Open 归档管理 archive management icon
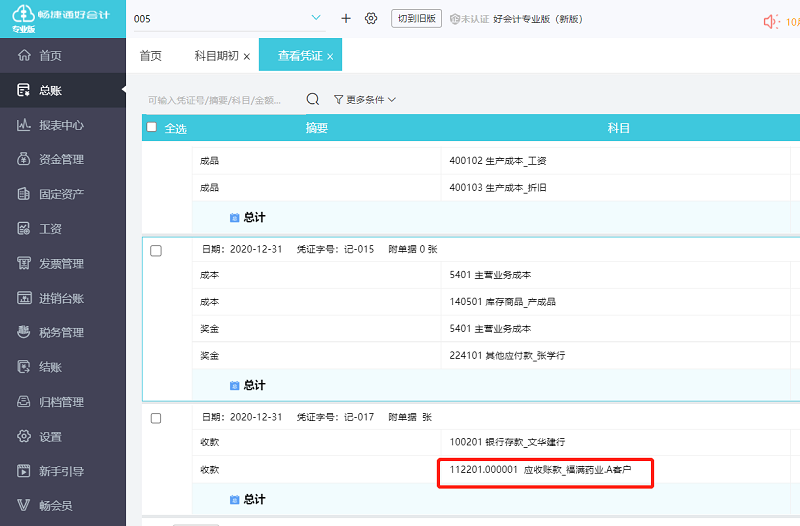Viewport: 800px width, 526px height. pos(23,401)
